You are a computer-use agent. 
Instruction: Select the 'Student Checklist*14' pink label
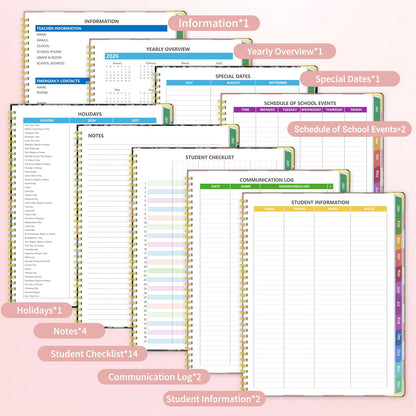pyautogui.click(x=93, y=354)
